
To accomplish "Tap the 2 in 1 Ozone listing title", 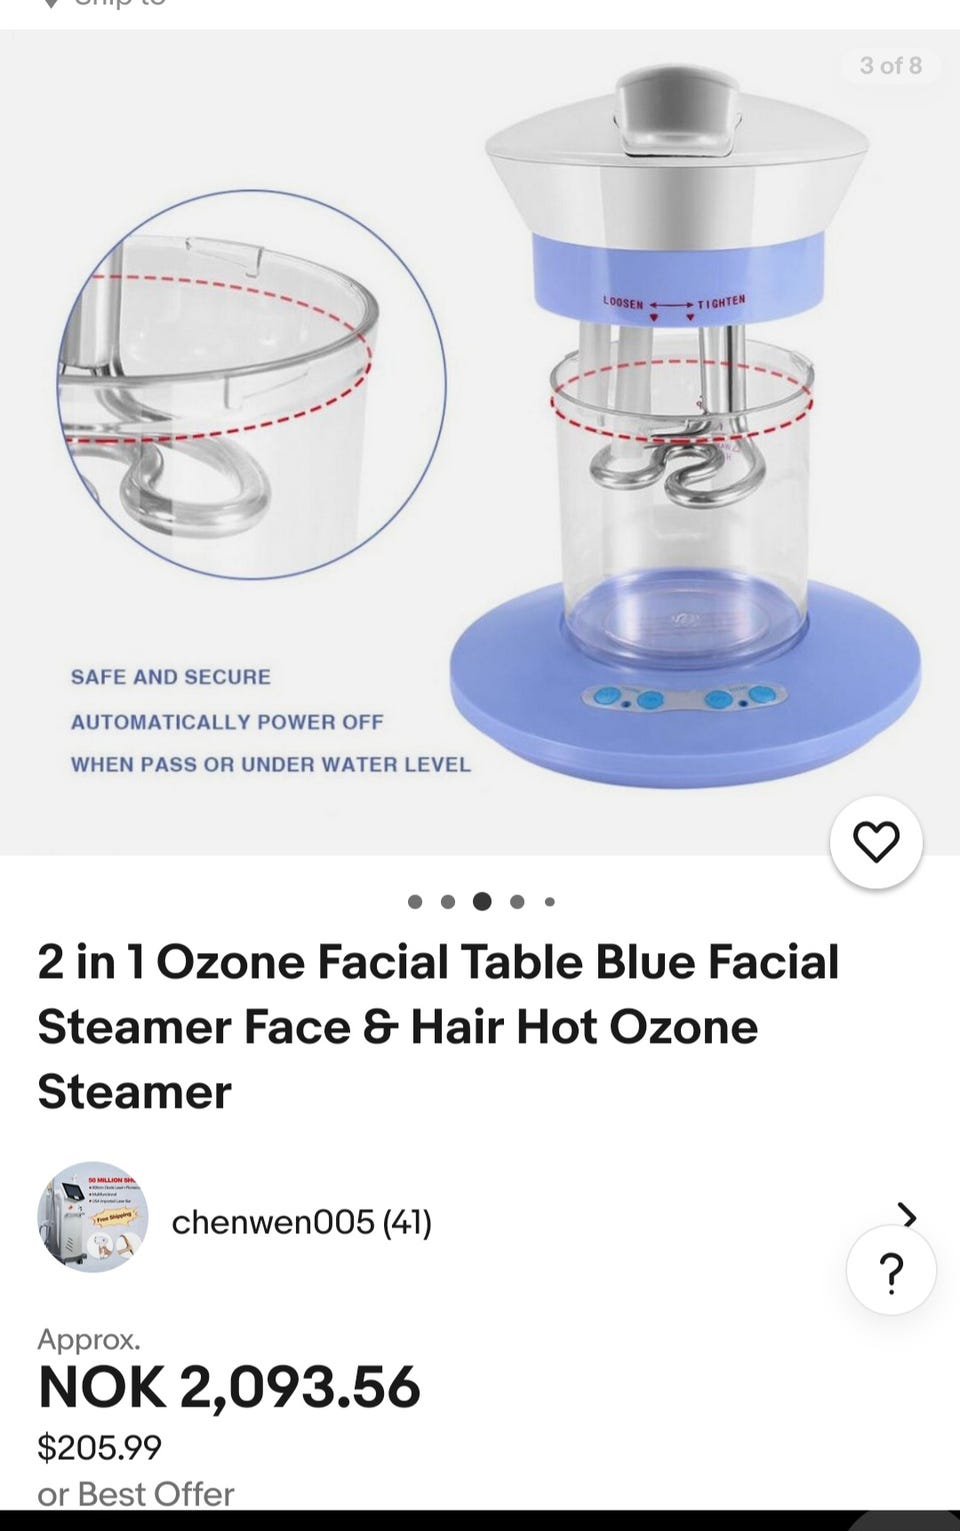I will [x=438, y=1027].
